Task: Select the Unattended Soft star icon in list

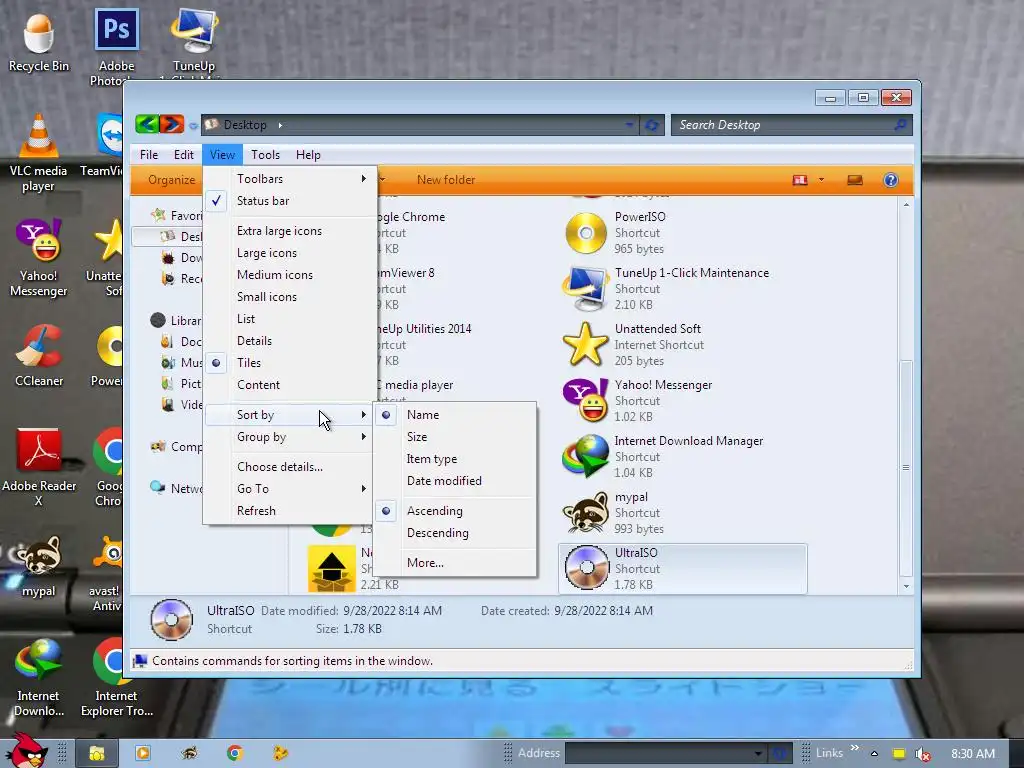Action: pyautogui.click(x=585, y=344)
